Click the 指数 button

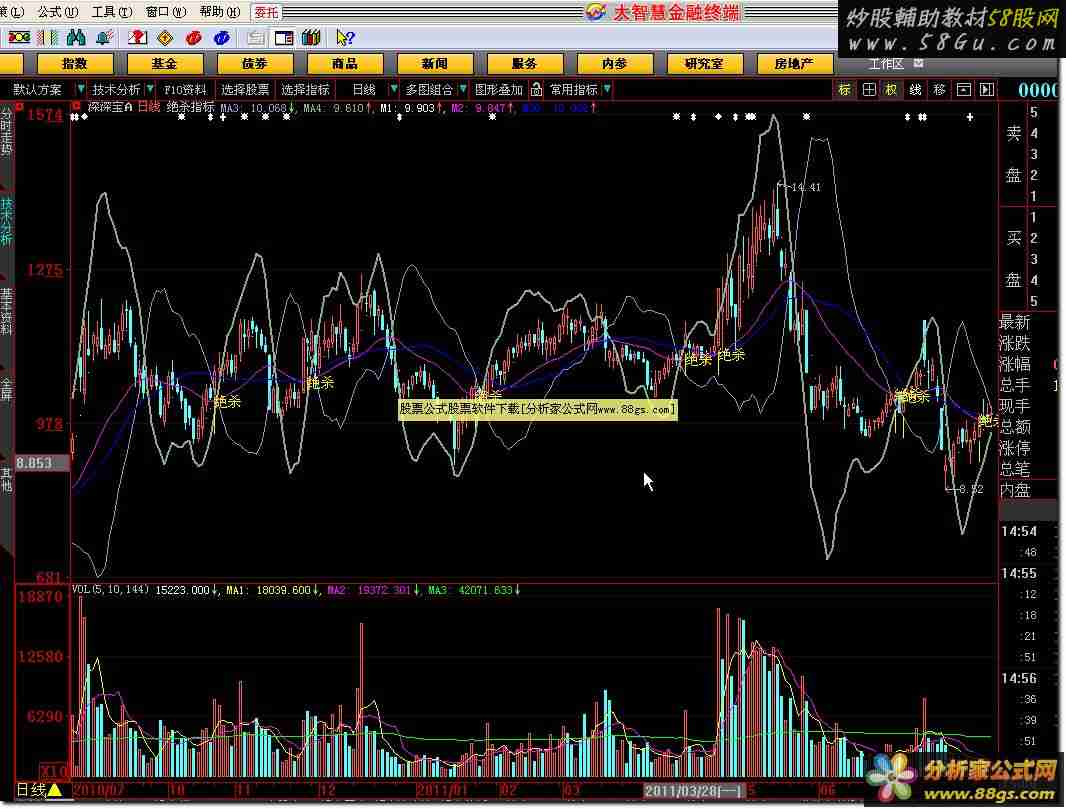[x=74, y=64]
